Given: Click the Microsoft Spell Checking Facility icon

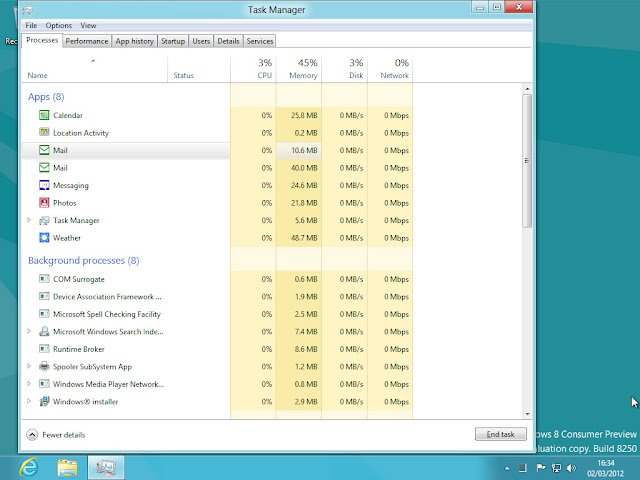Looking at the screenshot, I should [44, 314].
